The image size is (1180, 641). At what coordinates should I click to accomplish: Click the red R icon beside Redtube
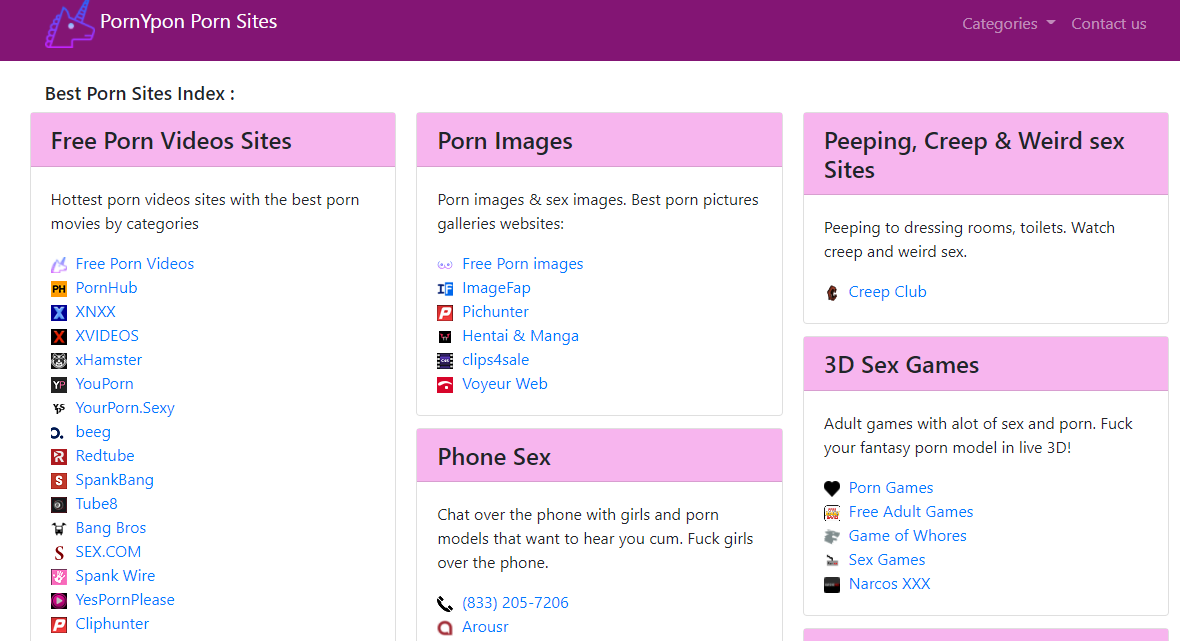coord(59,457)
